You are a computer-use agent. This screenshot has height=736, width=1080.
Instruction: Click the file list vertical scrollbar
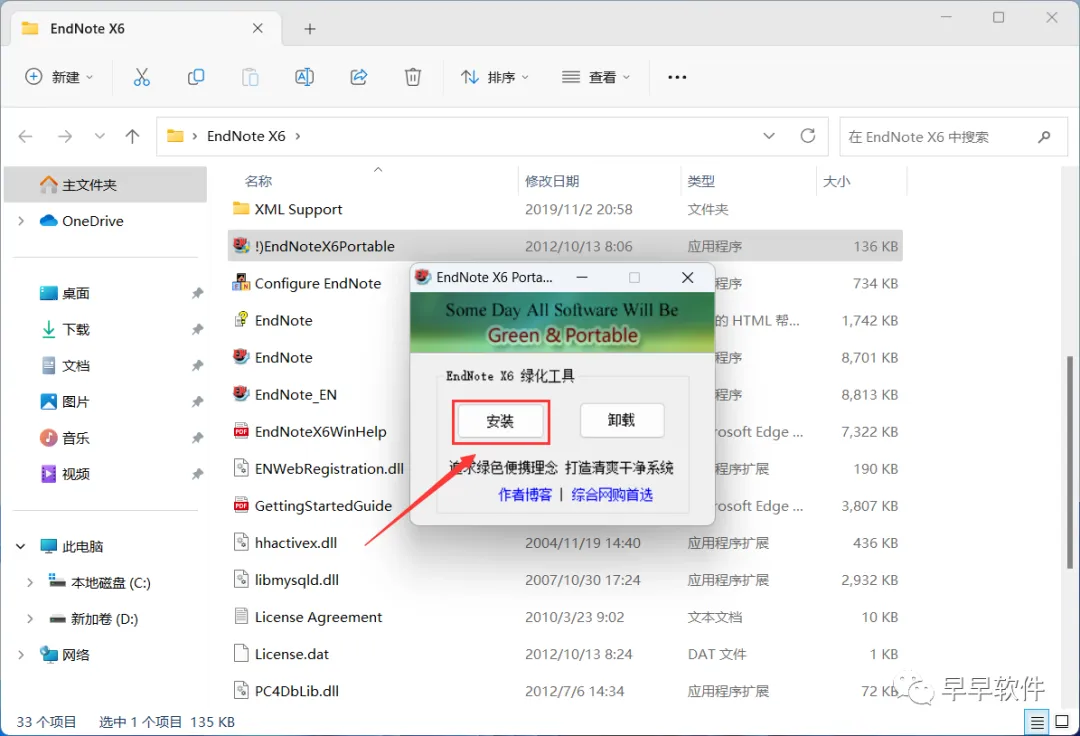pos(1070,461)
